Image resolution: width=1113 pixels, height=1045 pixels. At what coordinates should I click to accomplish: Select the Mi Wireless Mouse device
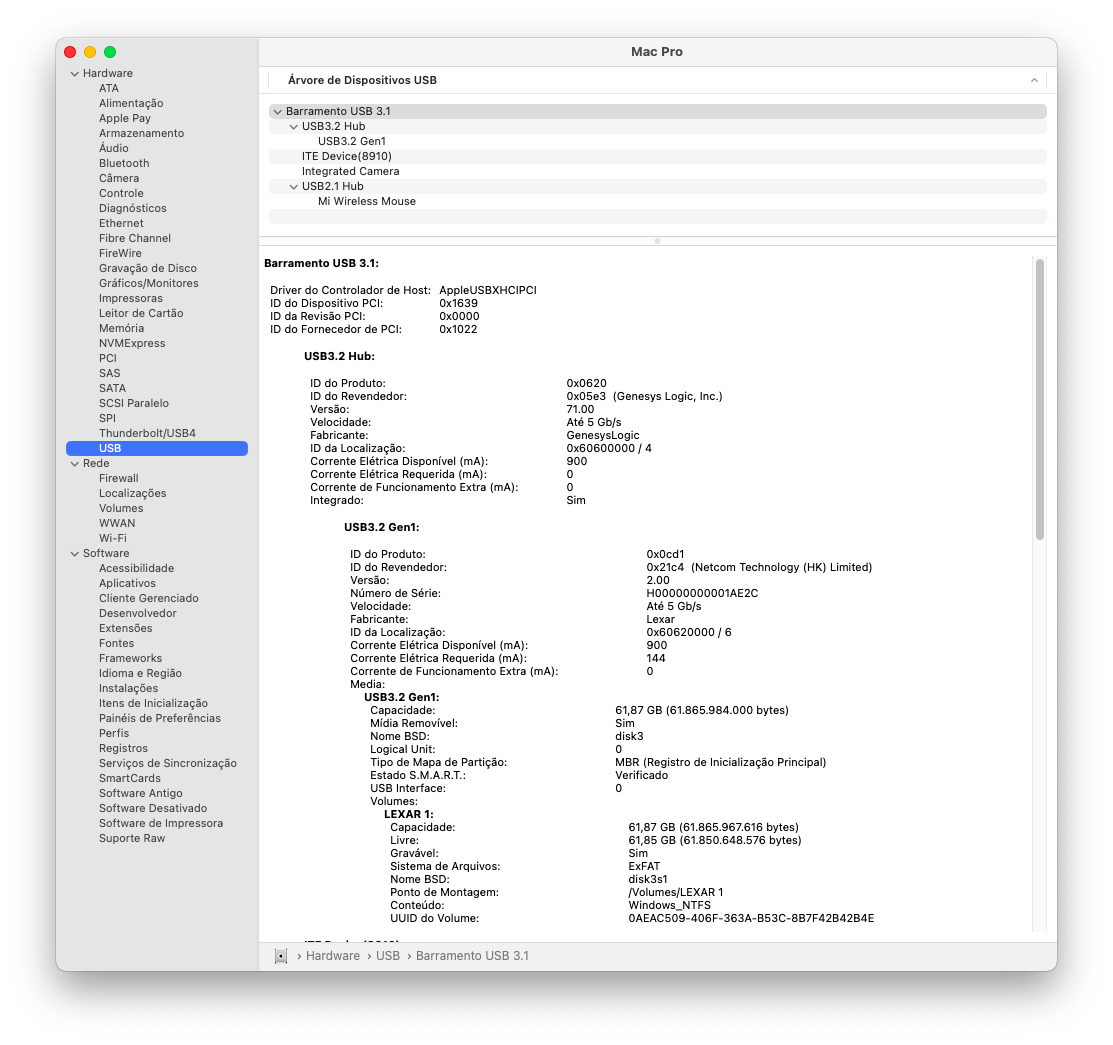tap(366, 201)
